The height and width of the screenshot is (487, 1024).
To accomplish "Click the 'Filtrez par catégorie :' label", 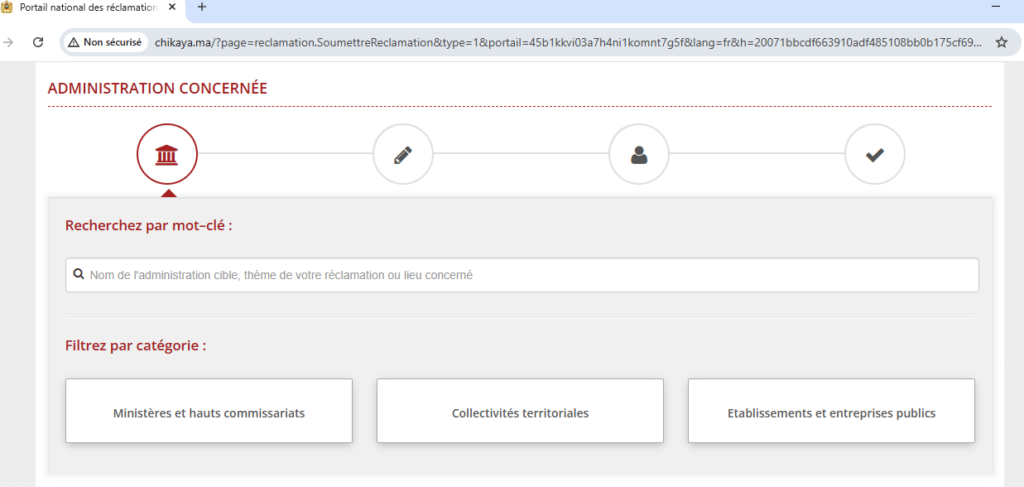I will coord(136,345).
